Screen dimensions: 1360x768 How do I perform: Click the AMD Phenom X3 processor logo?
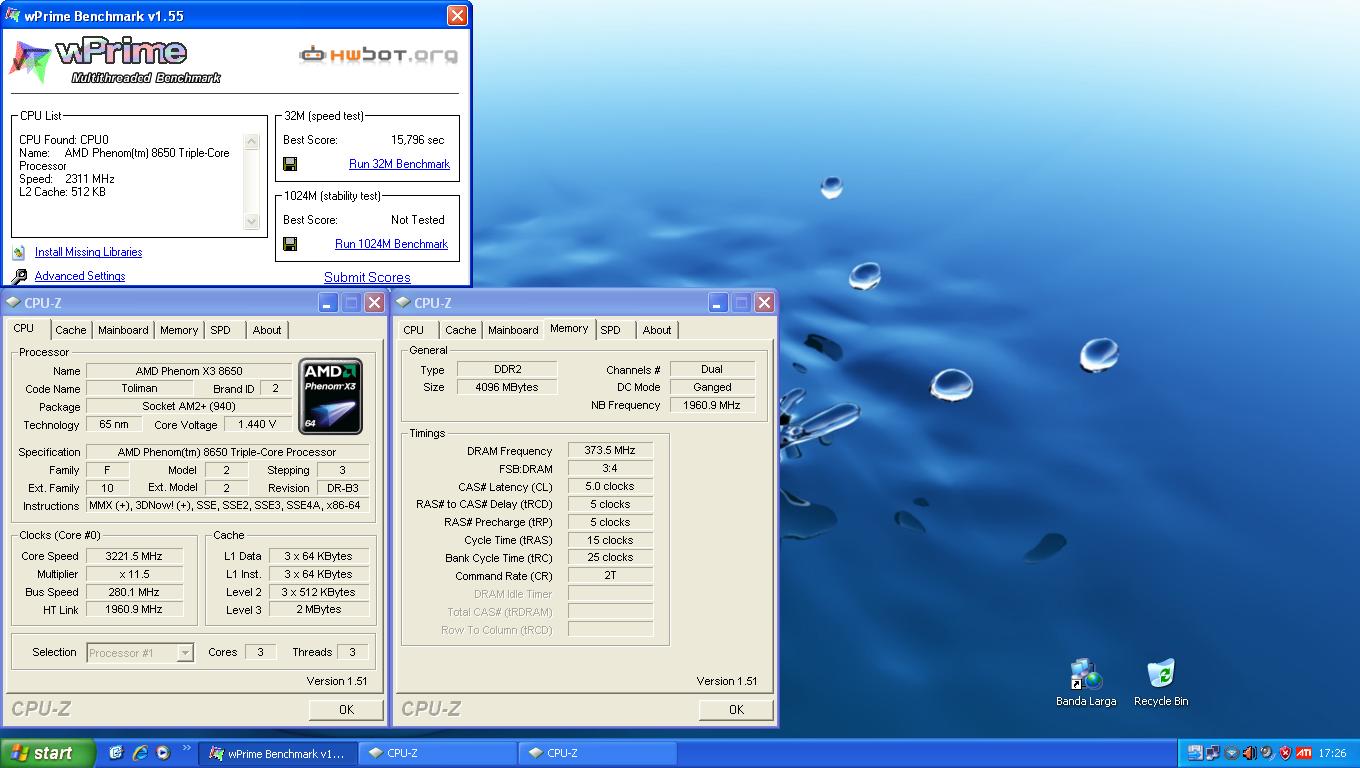pyautogui.click(x=330, y=397)
